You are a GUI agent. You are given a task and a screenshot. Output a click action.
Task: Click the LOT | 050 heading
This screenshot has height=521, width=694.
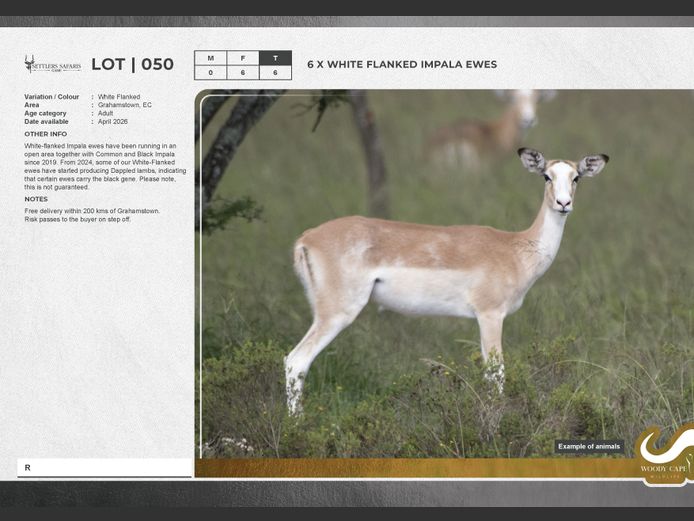(x=132, y=64)
